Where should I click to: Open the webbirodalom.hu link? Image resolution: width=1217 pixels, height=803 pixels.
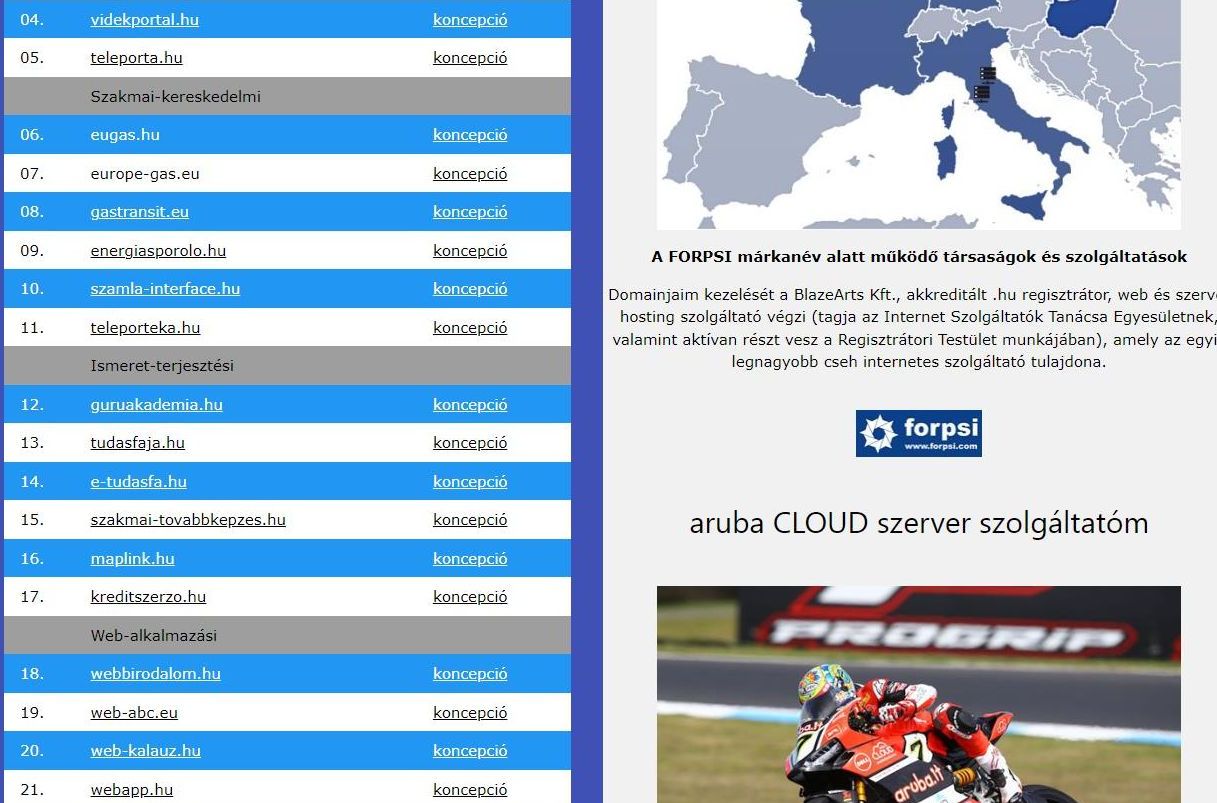155,674
